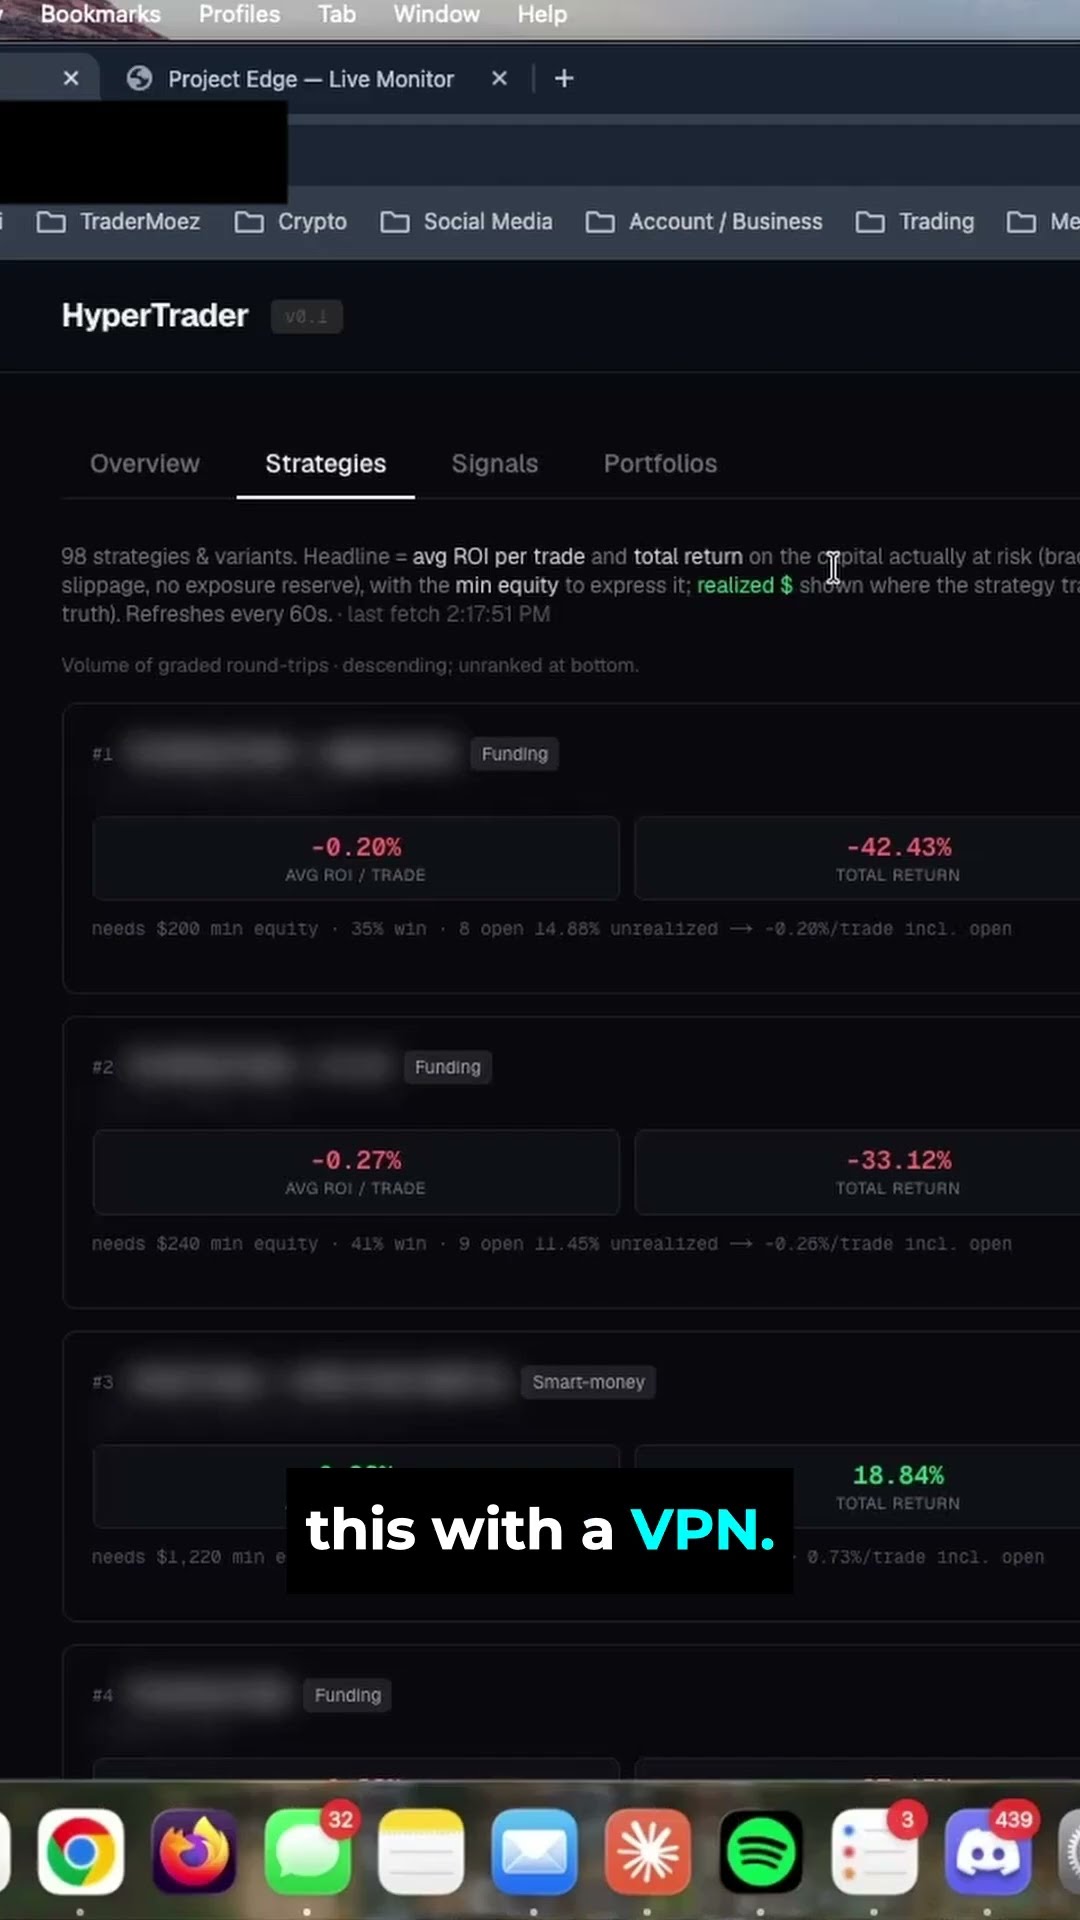Open the TraderMoez bookmarks folder
This screenshot has width=1080, height=1920.
tap(118, 222)
